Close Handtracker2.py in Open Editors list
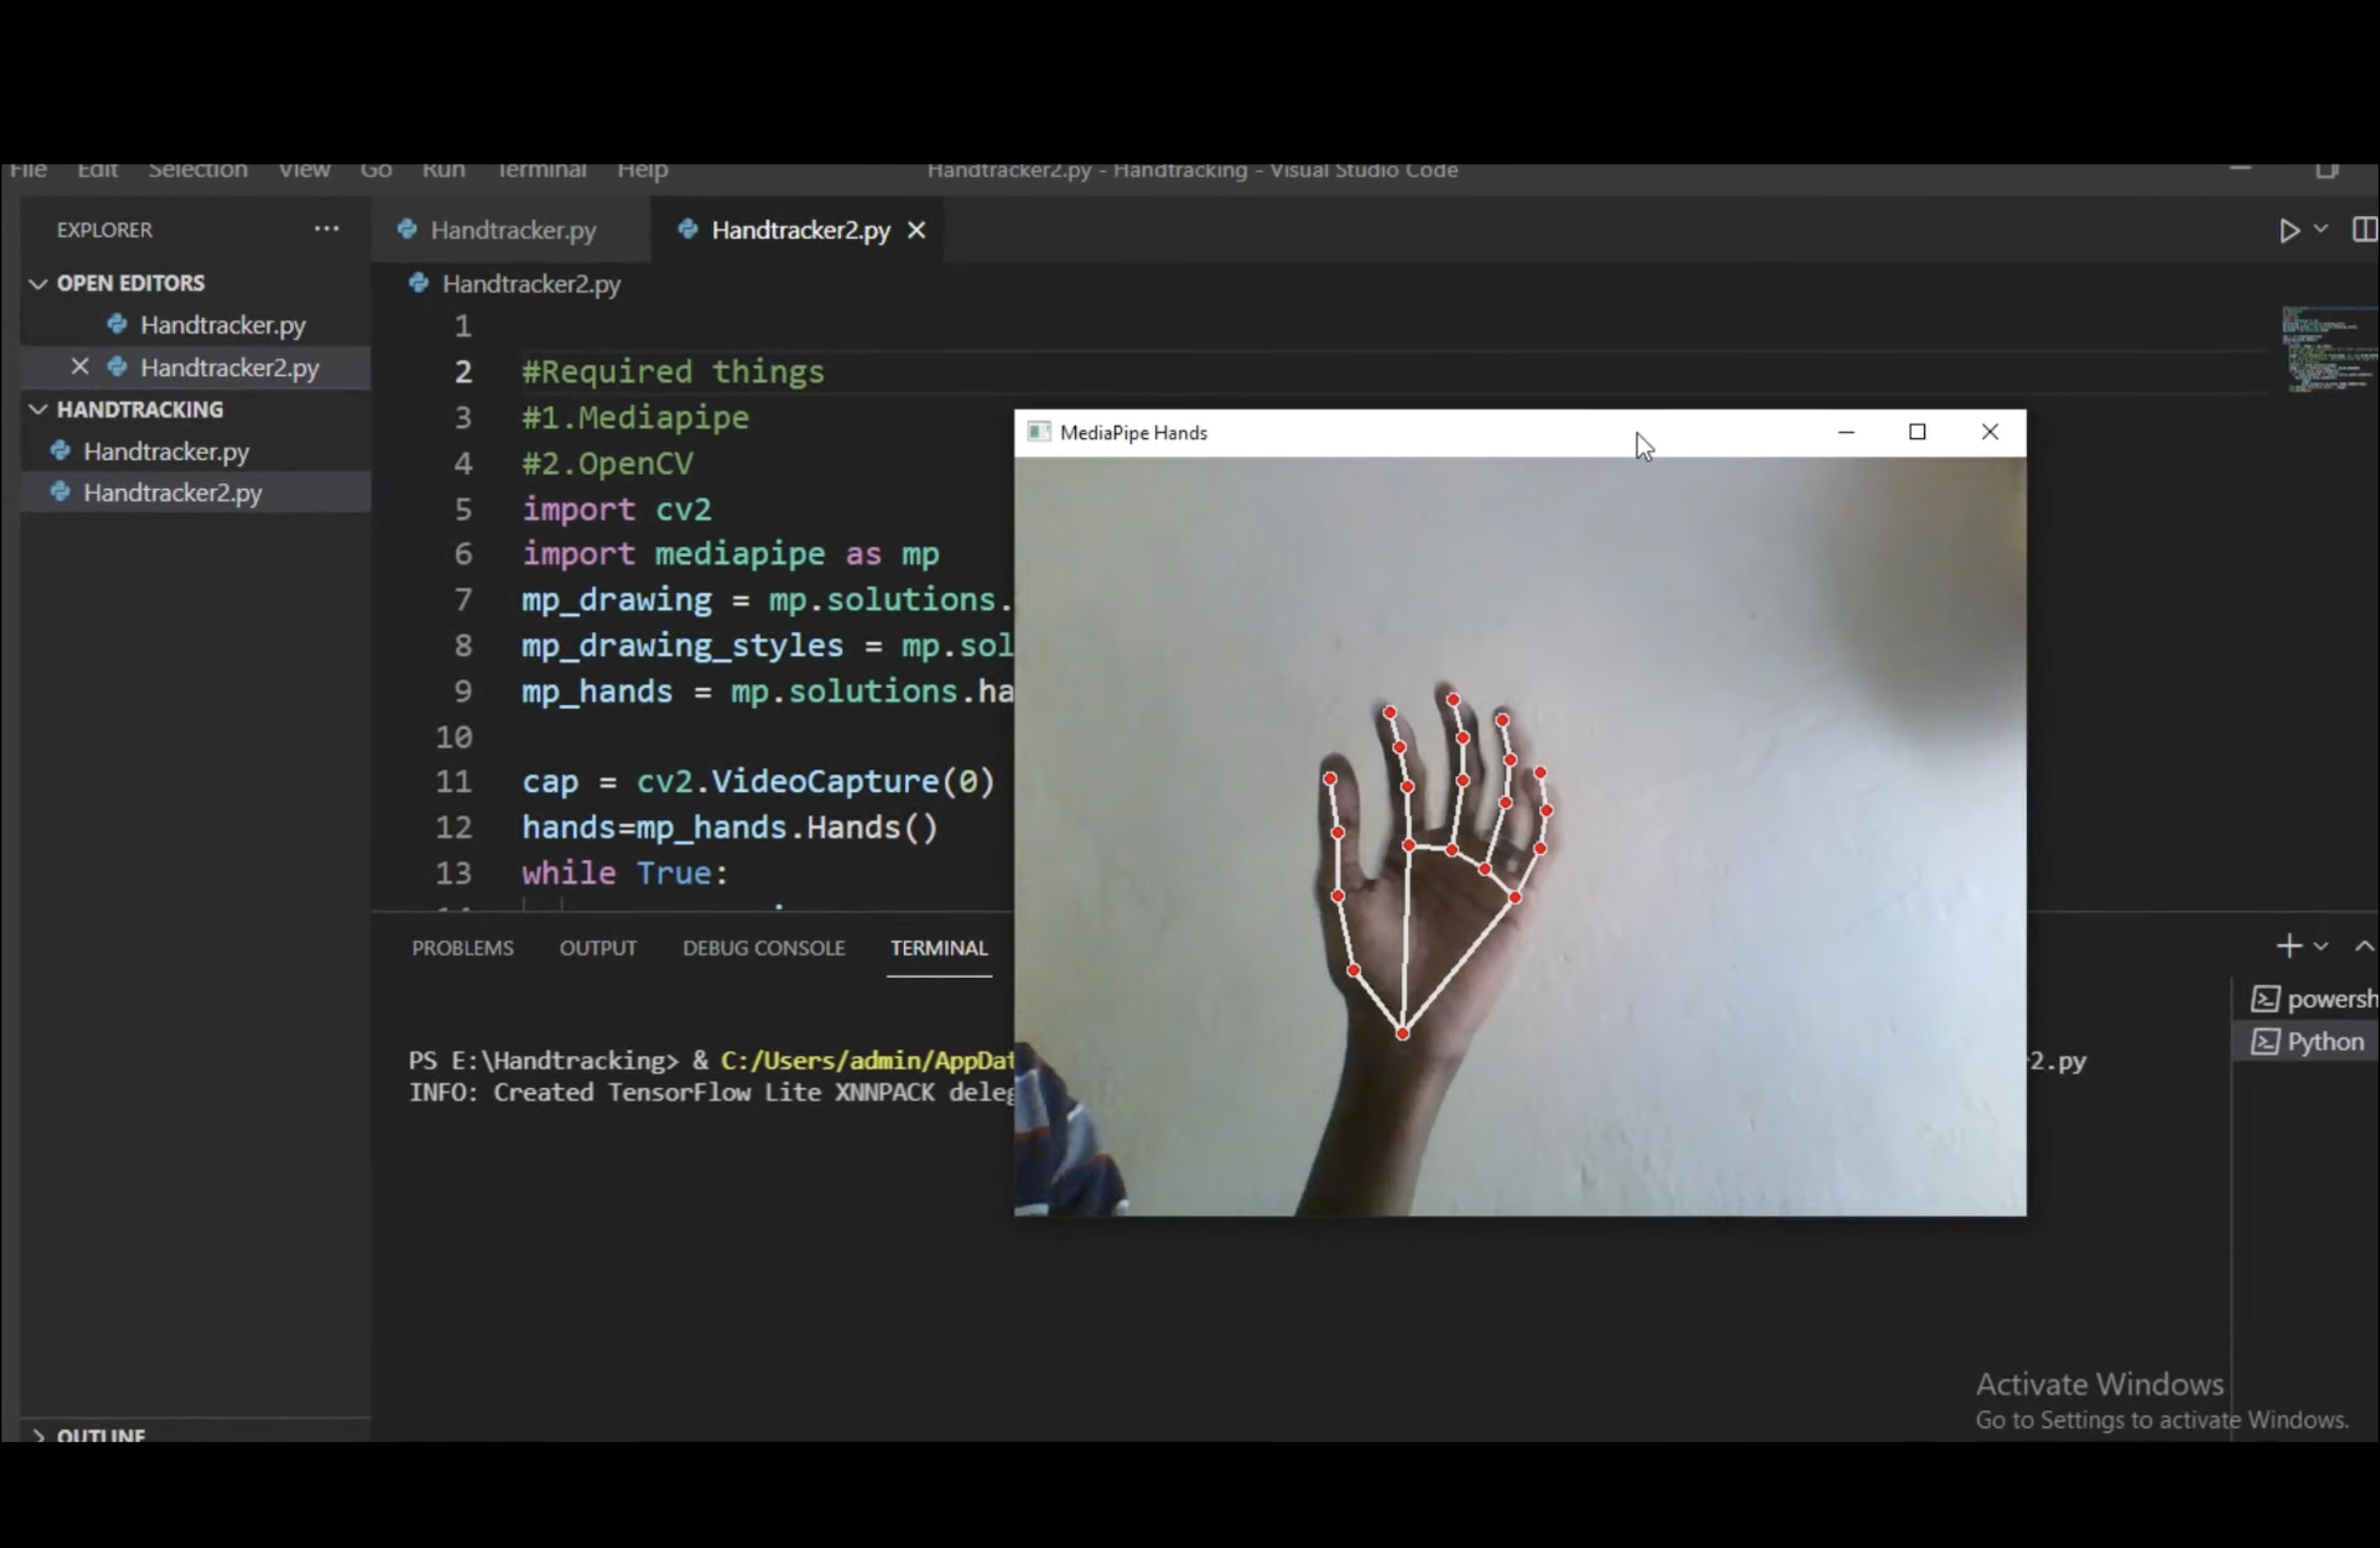Screen dimensions: 2380x1548 (80, 367)
